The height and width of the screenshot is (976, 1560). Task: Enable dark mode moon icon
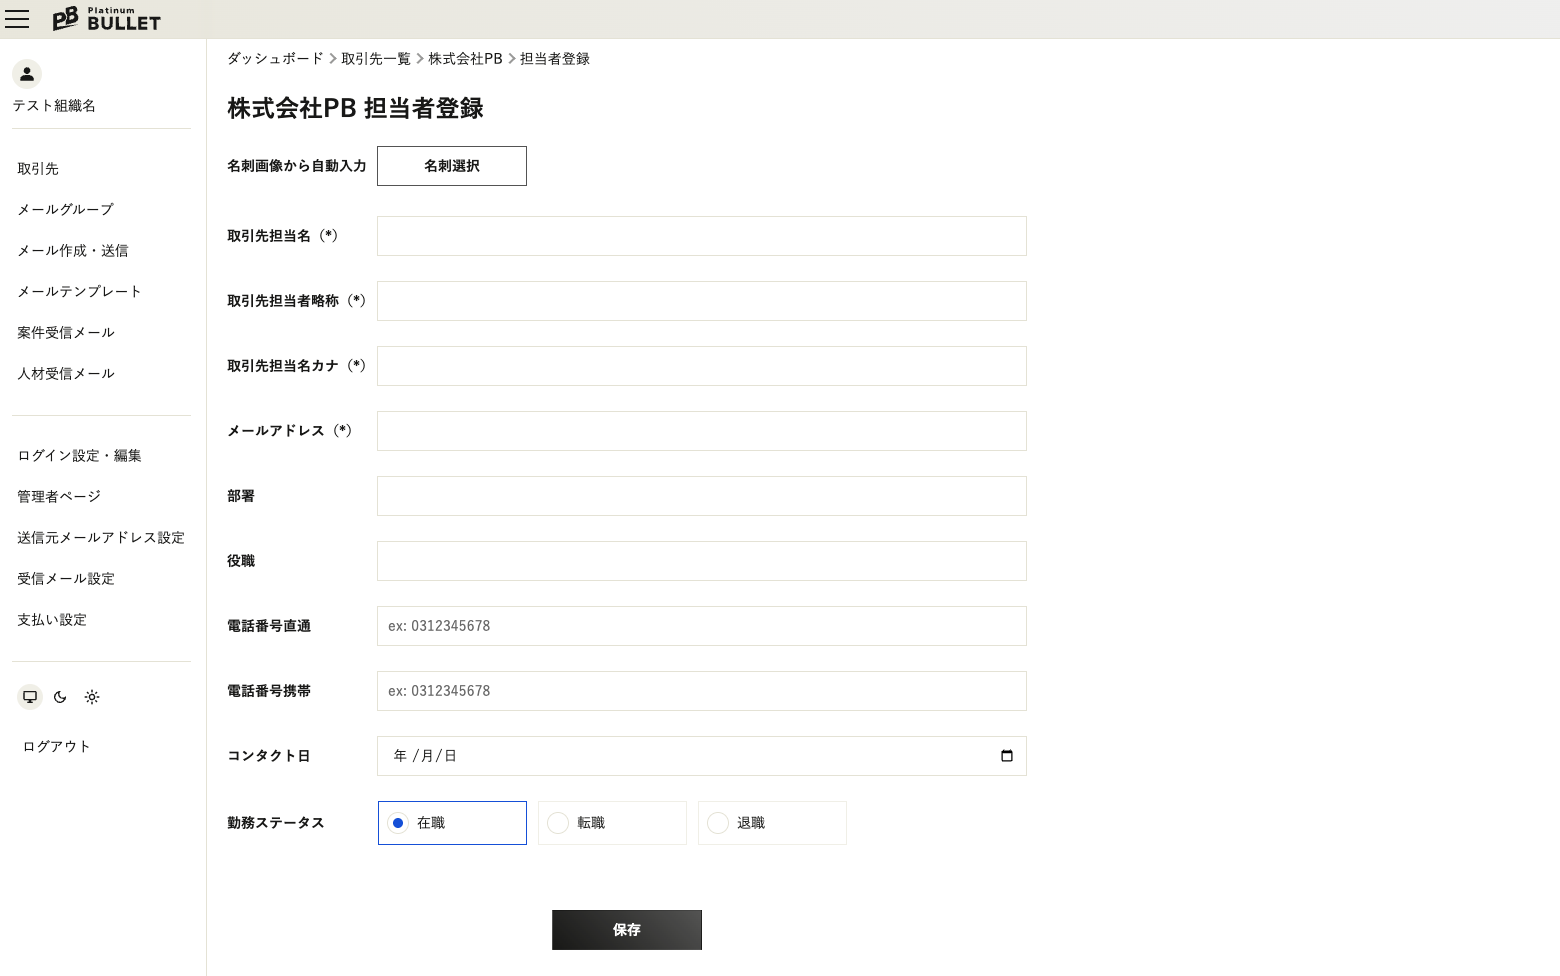coord(60,697)
